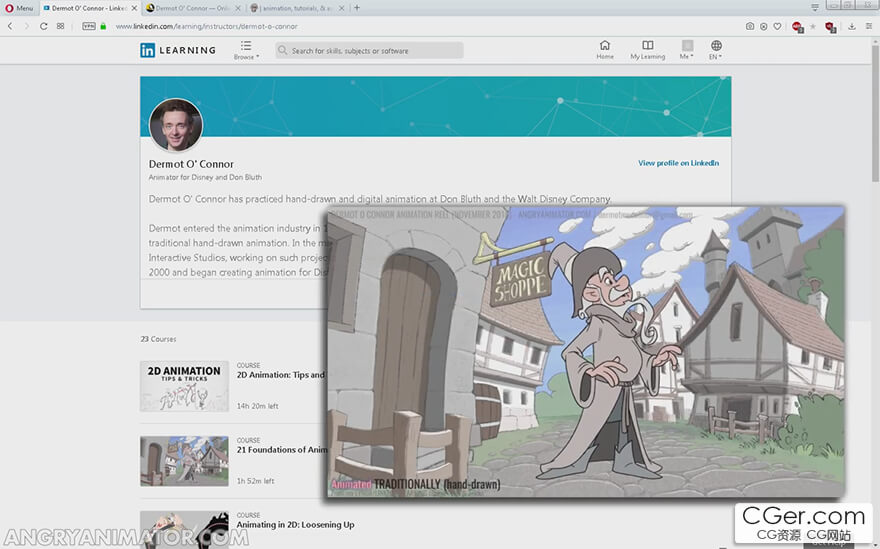Focus the 'Search for skills, subjects or software' field
880x549 pixels.
click(369, 51)
